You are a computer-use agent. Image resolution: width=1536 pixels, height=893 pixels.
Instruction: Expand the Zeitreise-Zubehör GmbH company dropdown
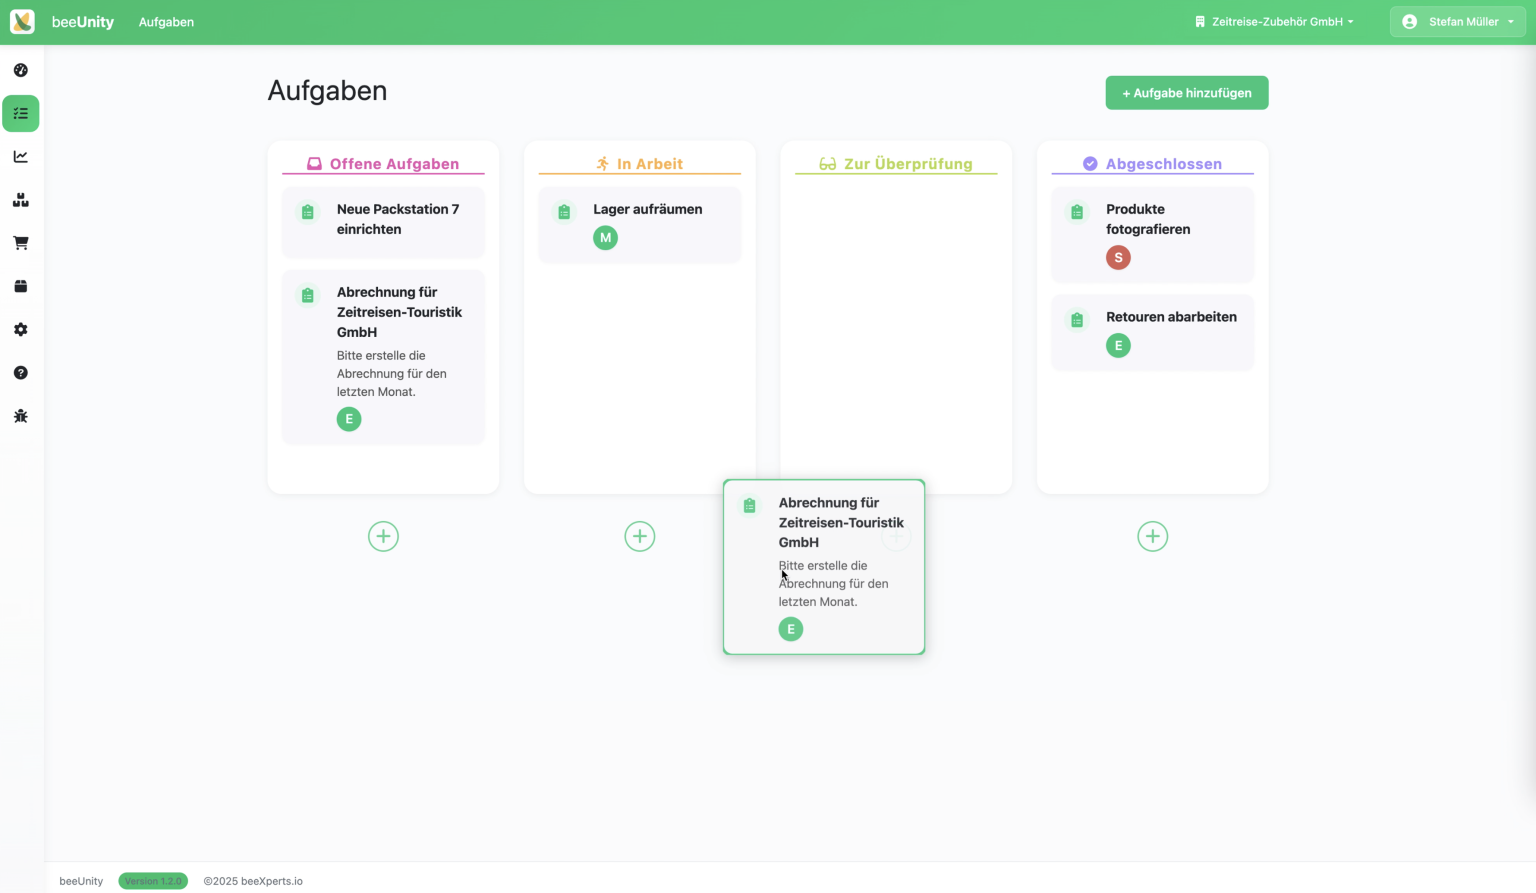tap(1274, 22)
